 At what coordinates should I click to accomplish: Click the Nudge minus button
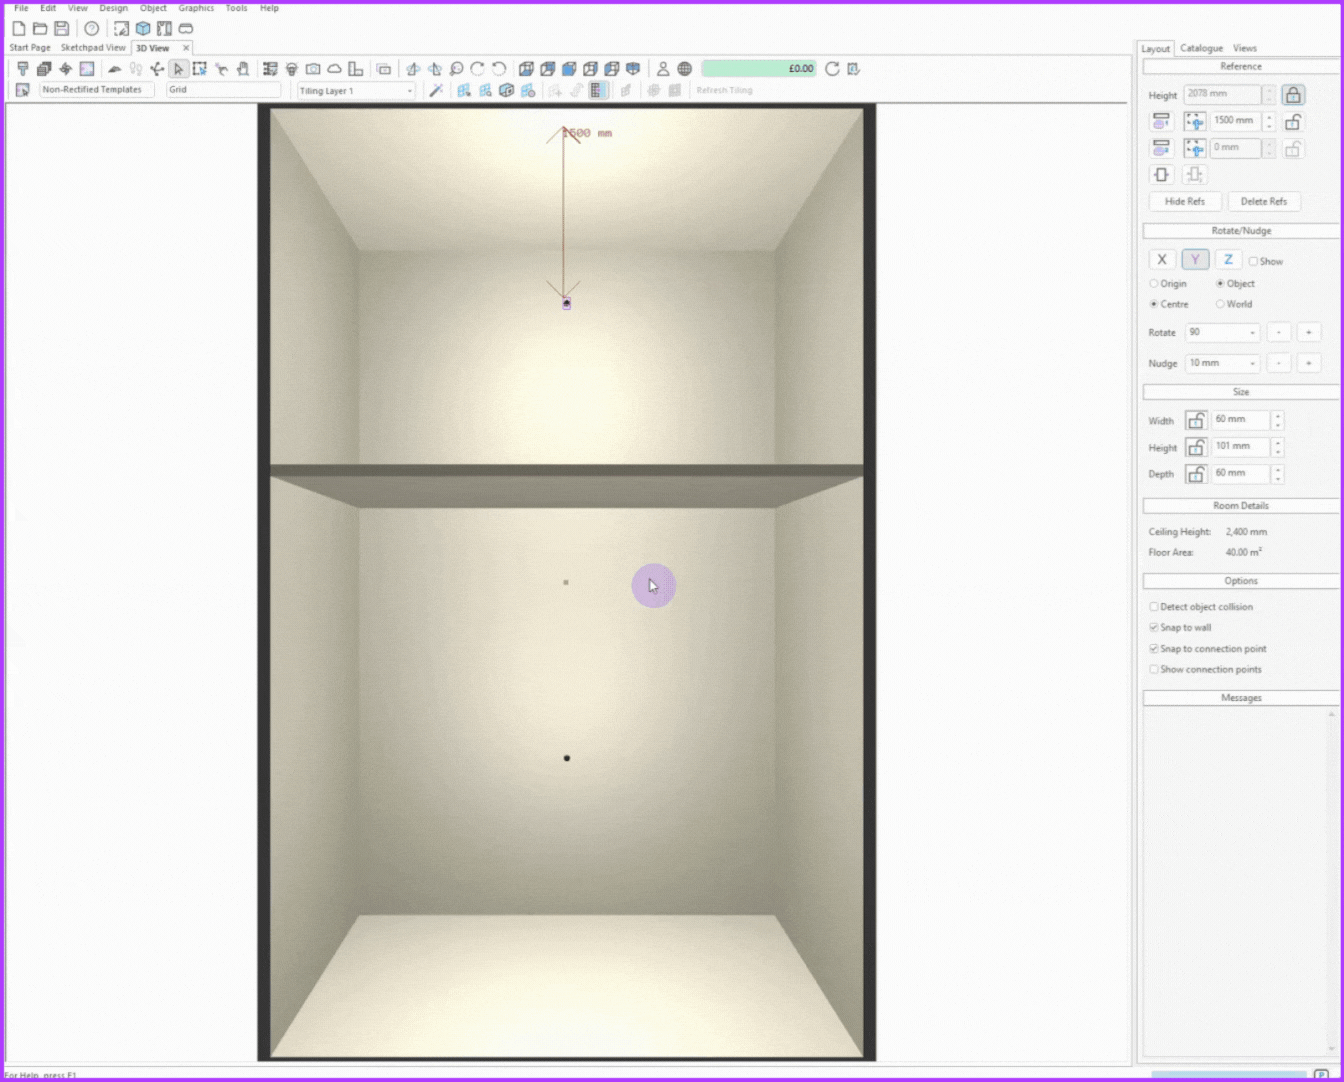pyautogui.click(x=1278, y=363)
